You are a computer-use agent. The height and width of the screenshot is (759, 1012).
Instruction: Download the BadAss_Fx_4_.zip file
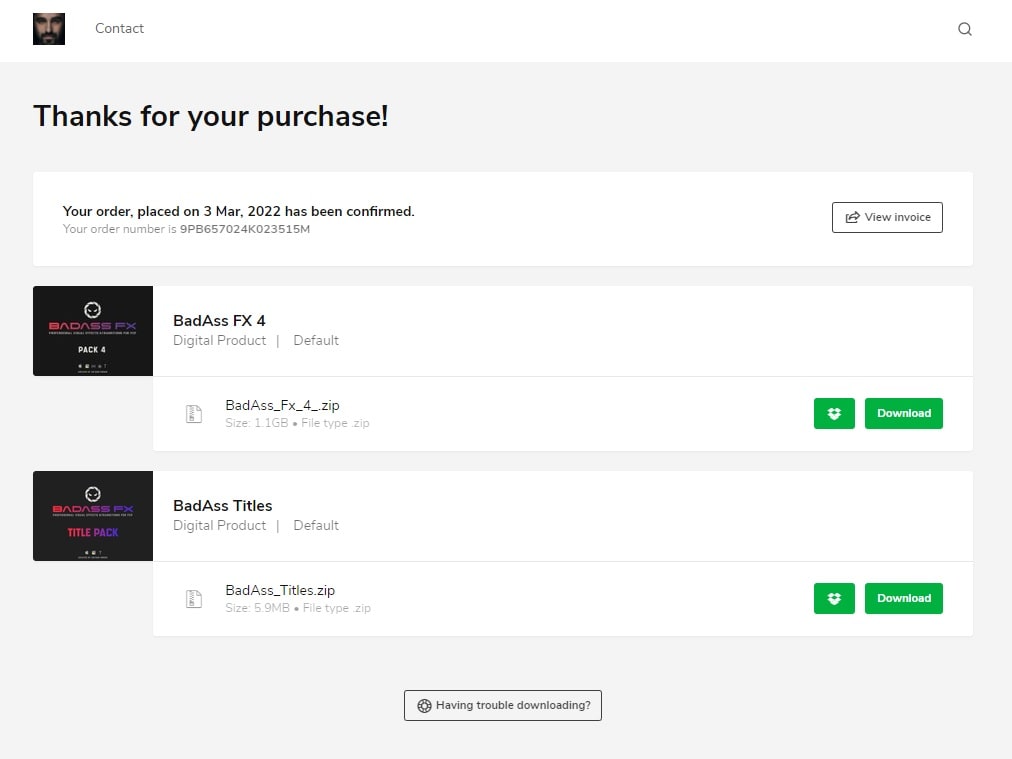click(904, 414)
